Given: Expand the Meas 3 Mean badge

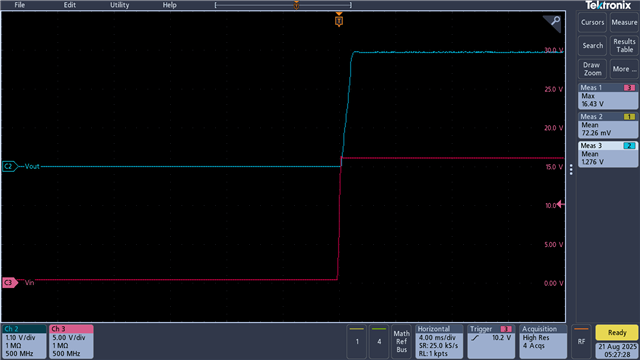Looking at the screenshot, I should (x=608, y=154).
